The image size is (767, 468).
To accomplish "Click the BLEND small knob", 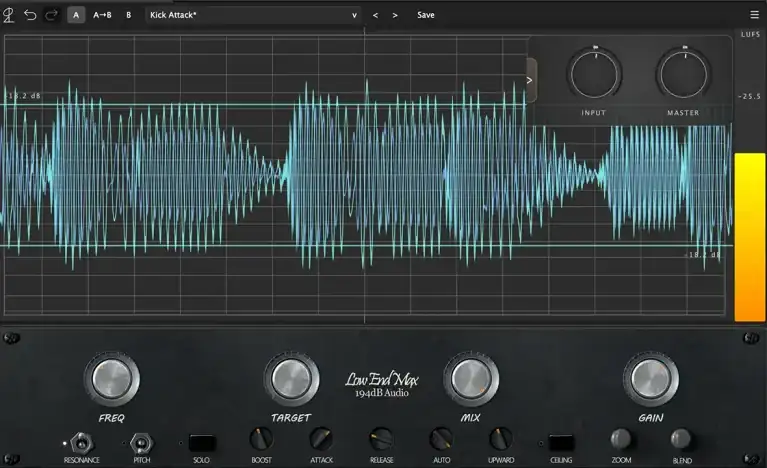I will pos(681,439).
